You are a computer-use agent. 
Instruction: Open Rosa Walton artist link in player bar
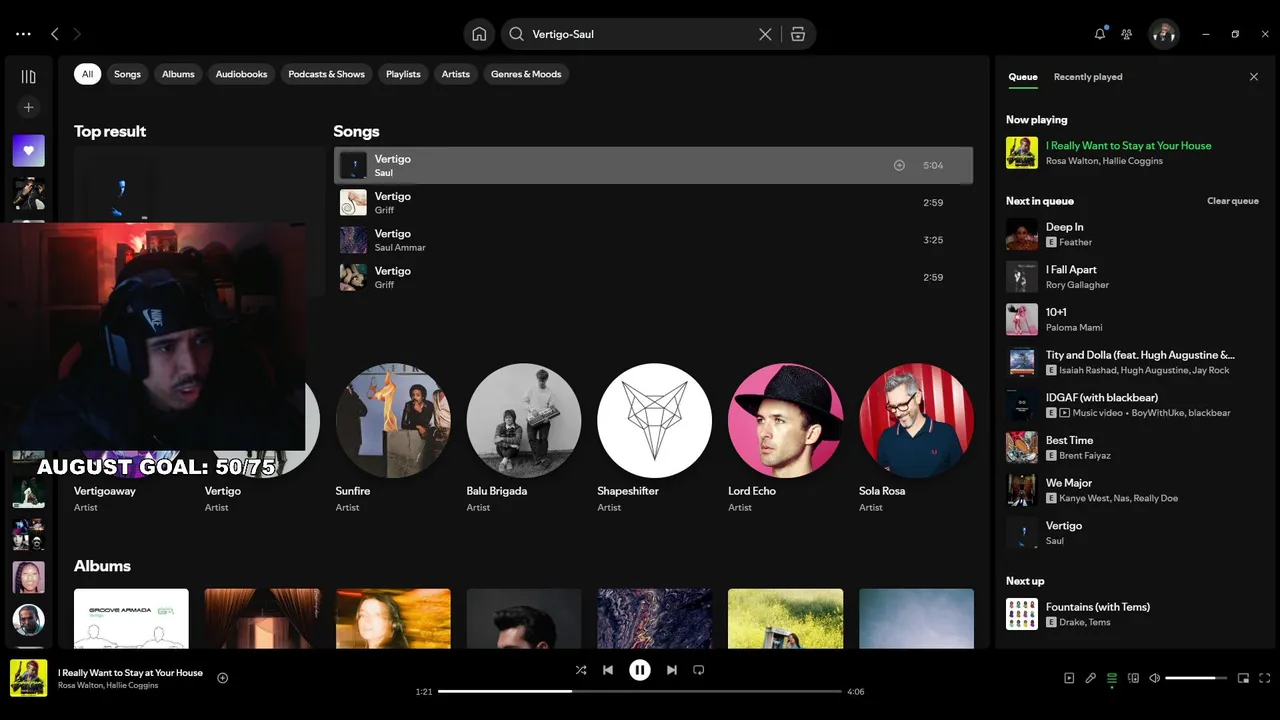coord(80,686)
